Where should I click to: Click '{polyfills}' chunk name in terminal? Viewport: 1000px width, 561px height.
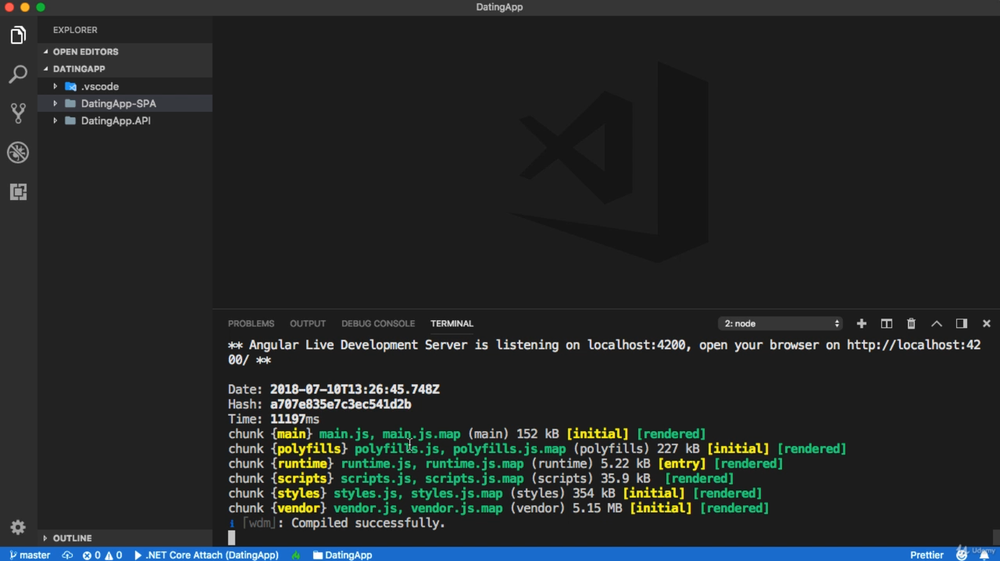[x=309, y=449]
